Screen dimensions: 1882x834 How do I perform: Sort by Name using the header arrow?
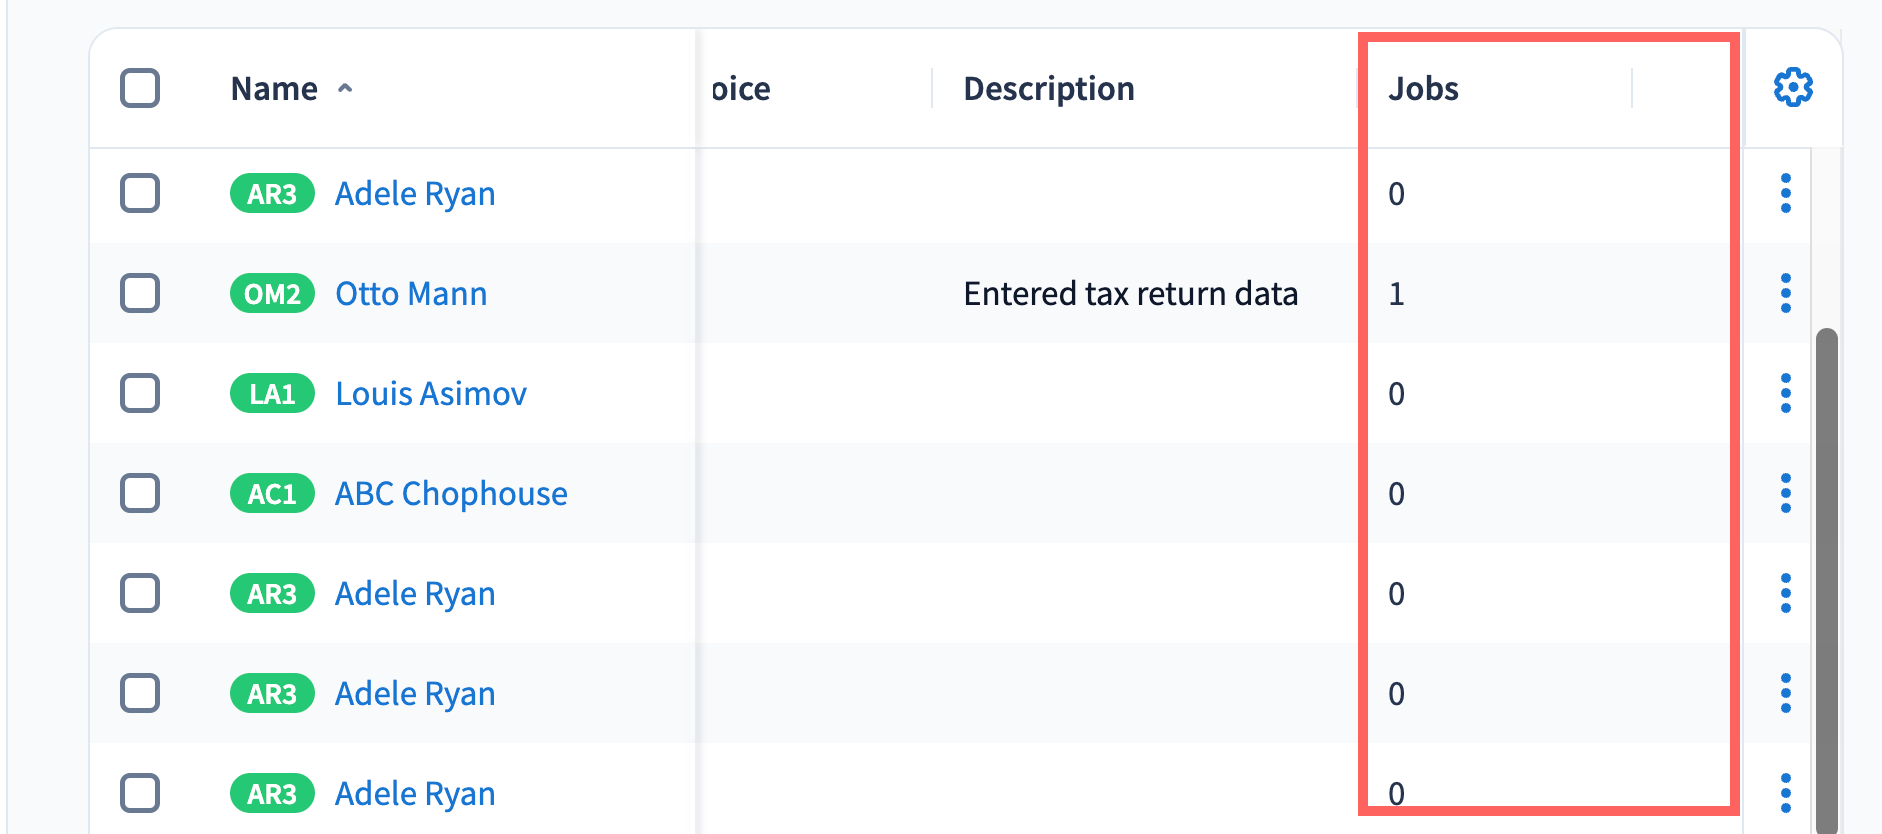click(x=345, y=88)
